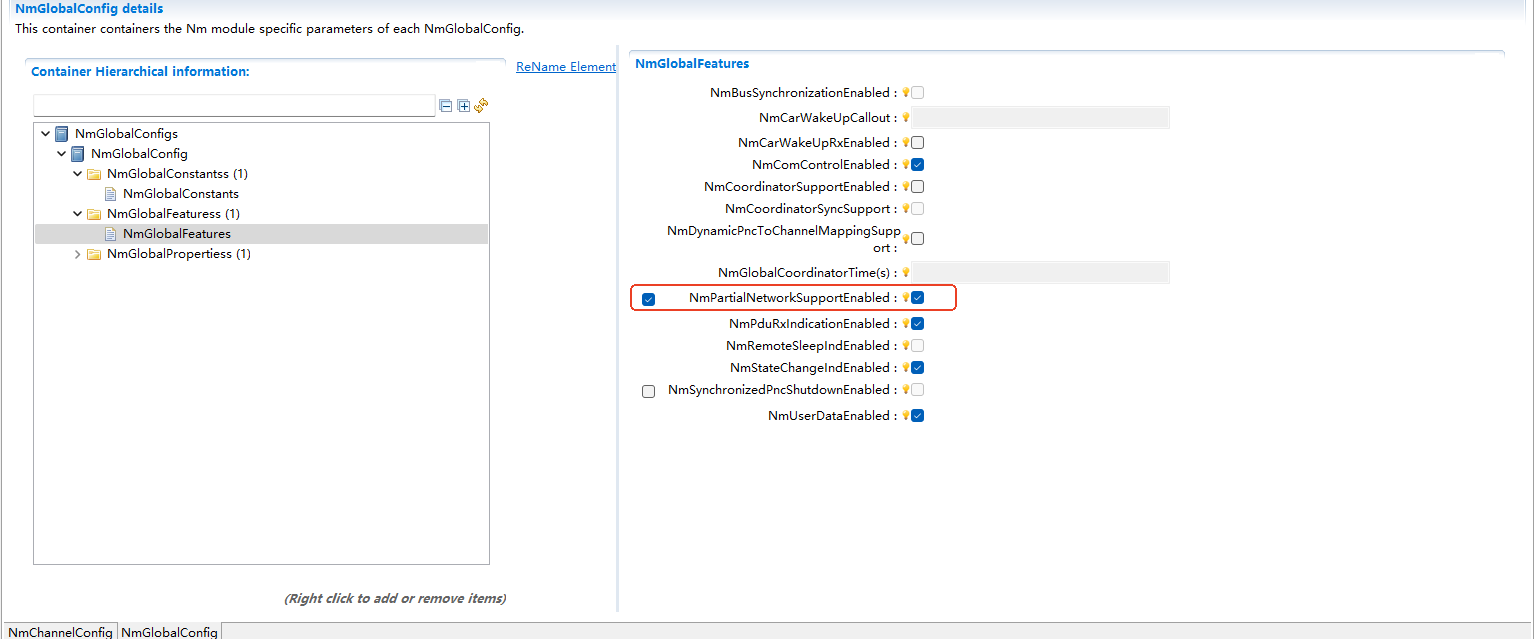
Task: Click the tree search input box
Action: click(x=234, y=104)
